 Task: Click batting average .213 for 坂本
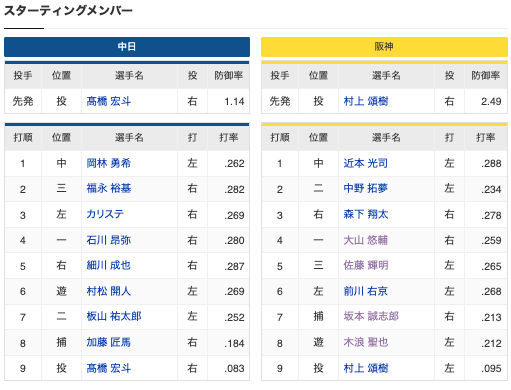click(491, 317)
